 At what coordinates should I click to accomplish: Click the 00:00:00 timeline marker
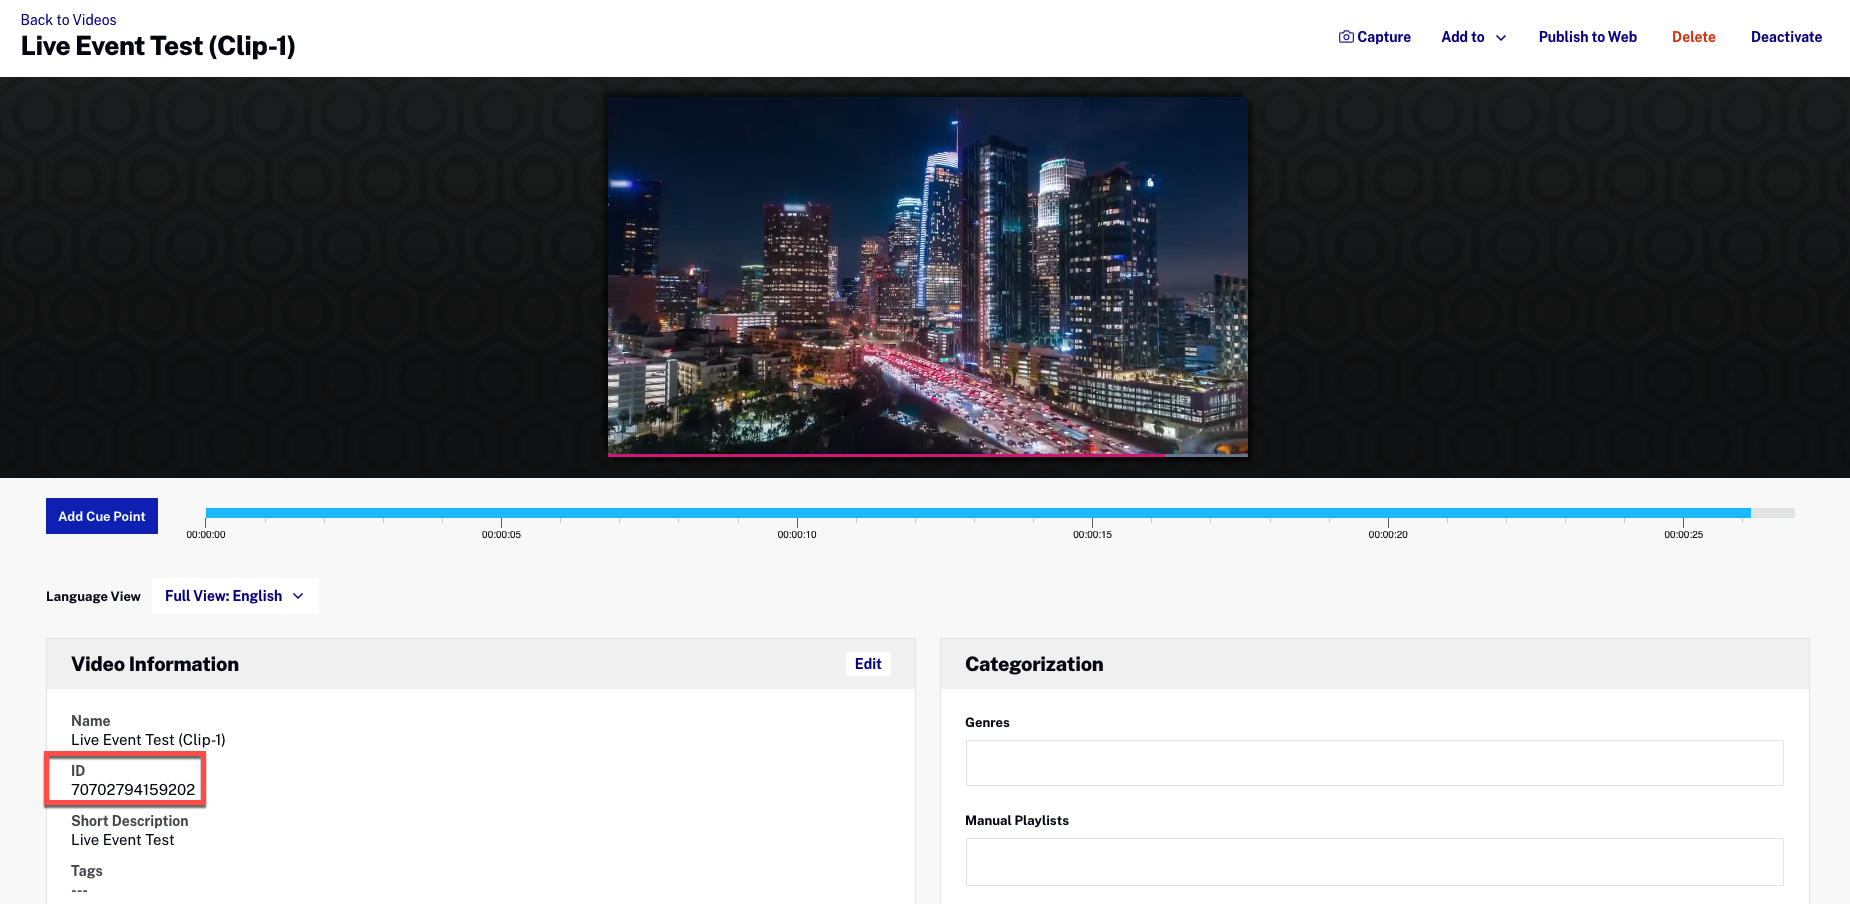(x=206, y=535)
